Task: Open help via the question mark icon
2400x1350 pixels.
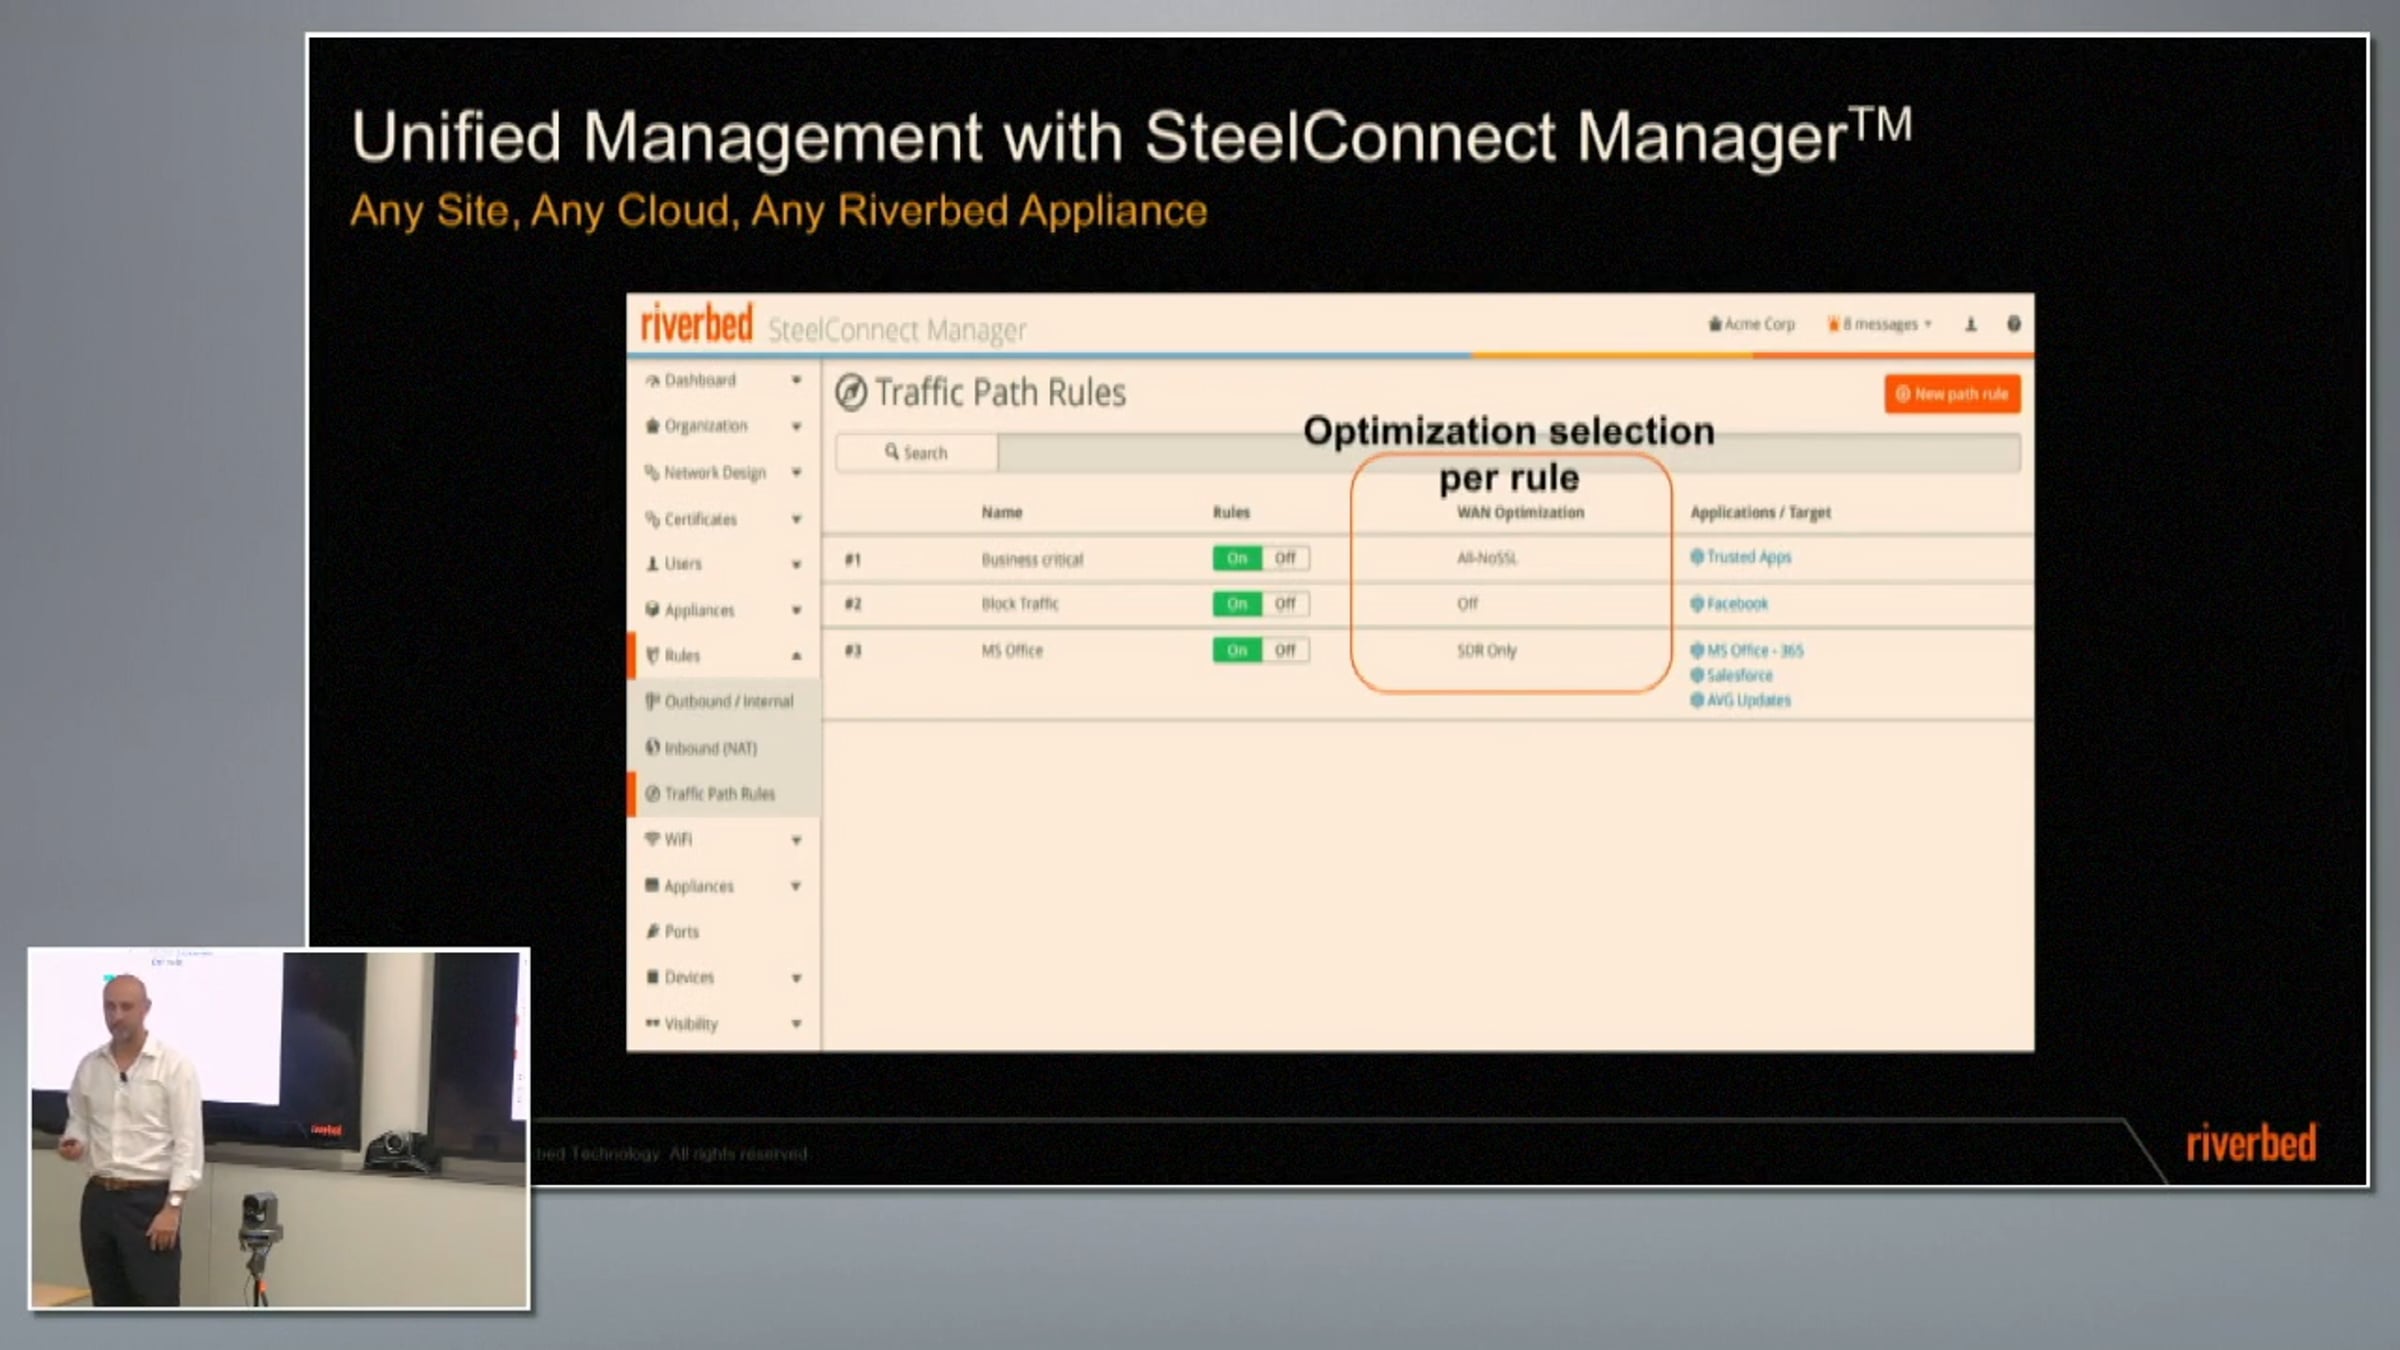Action: tap(2014, 324)
